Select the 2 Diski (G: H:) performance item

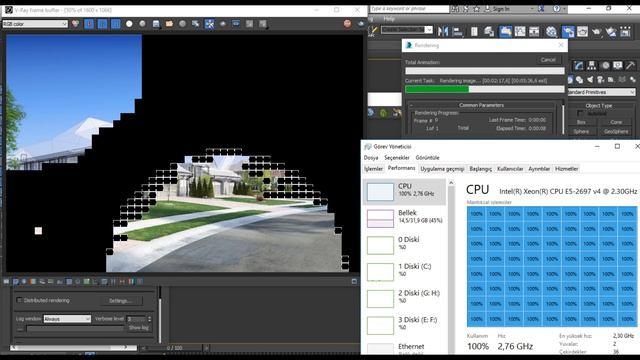coord(404,298)
